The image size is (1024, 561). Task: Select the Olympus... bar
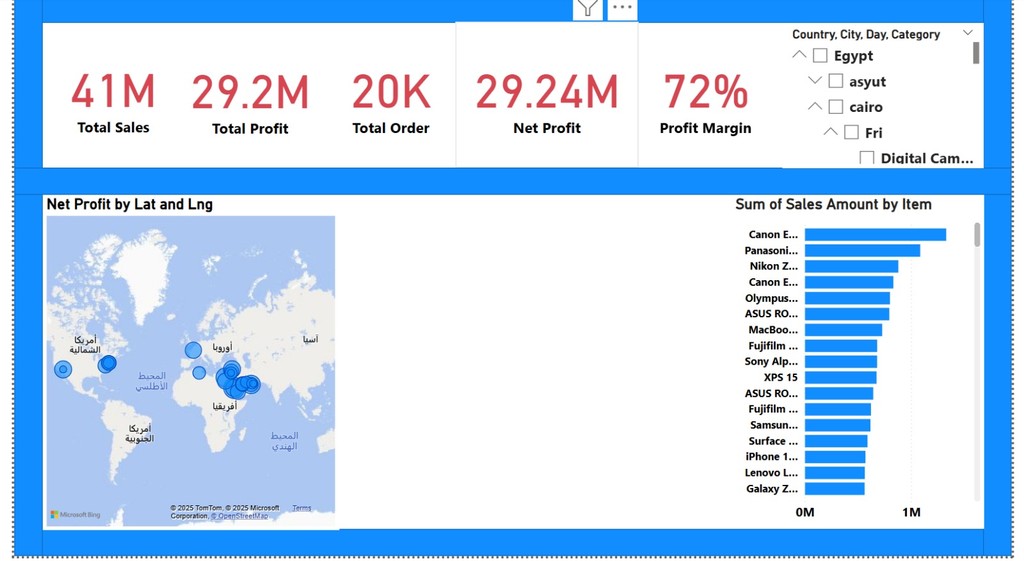(x=847, y=298)
